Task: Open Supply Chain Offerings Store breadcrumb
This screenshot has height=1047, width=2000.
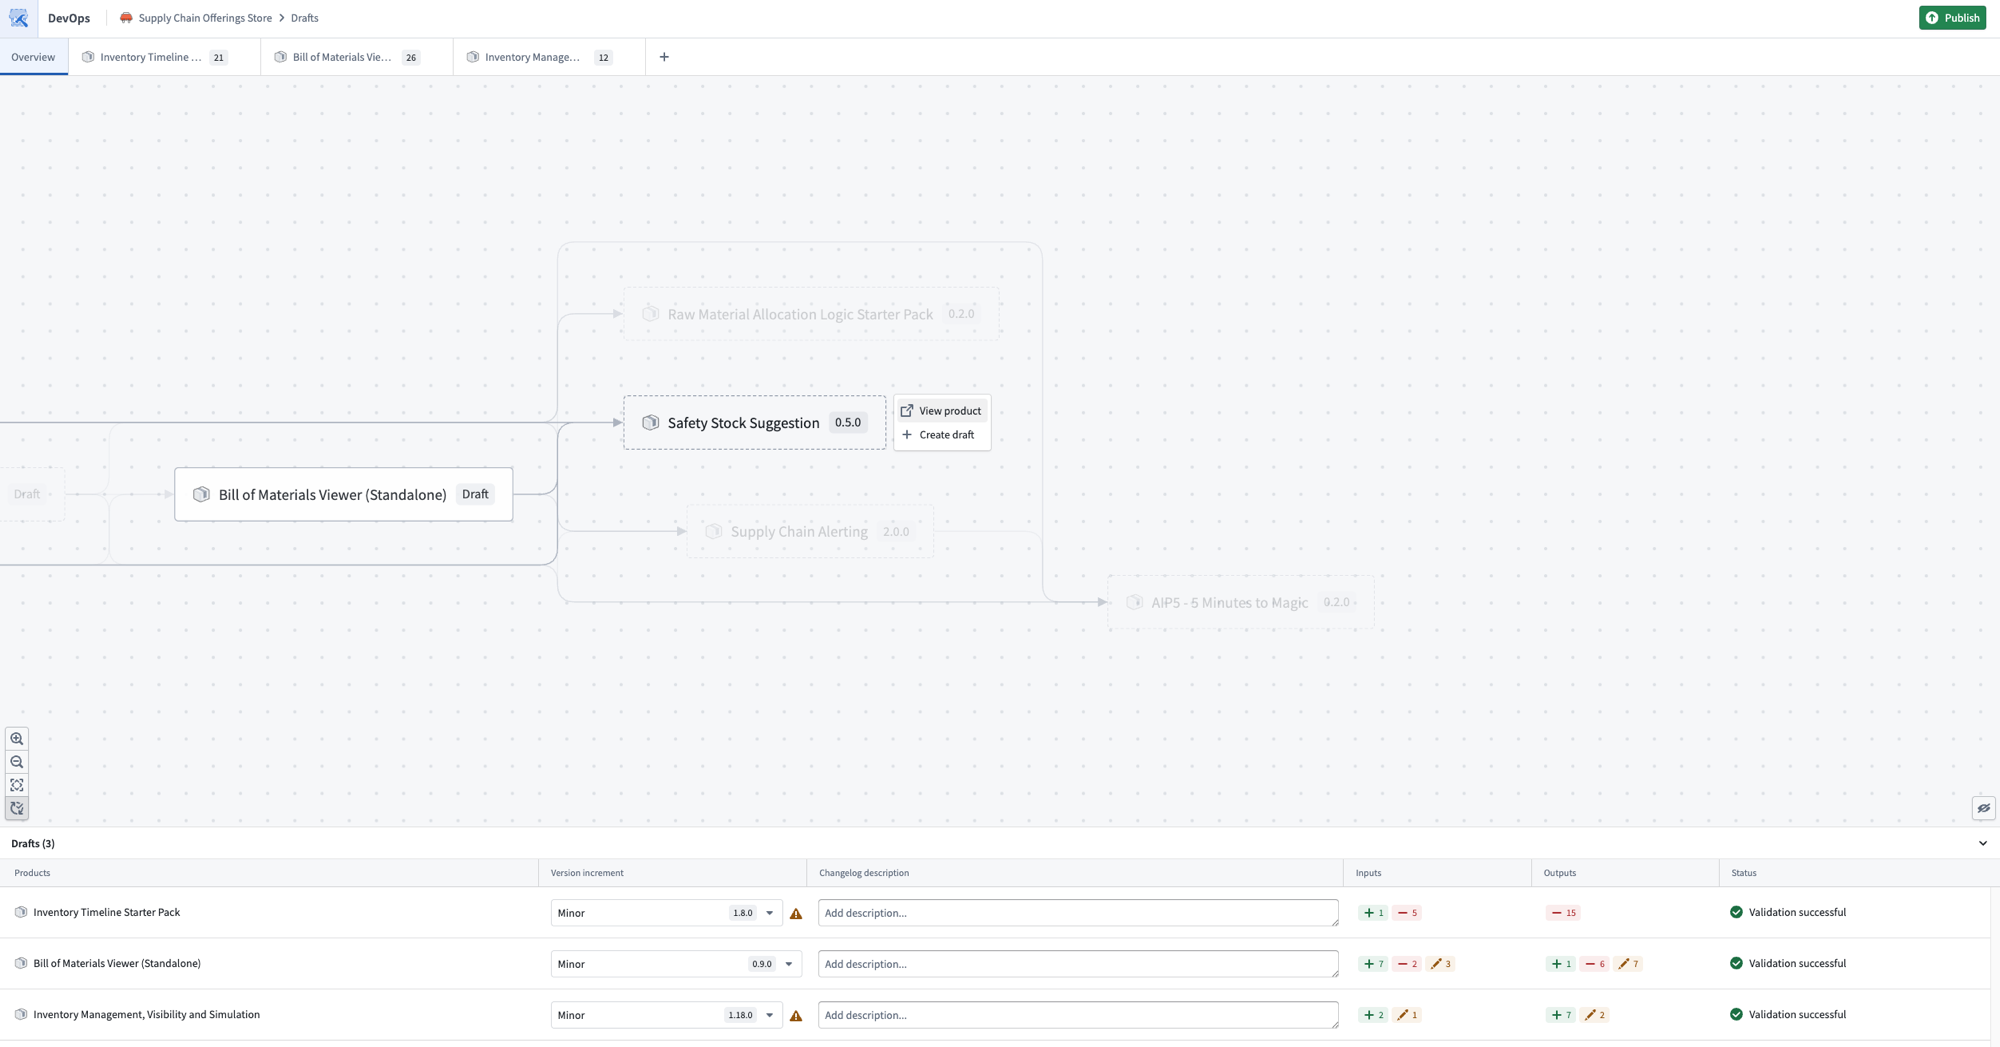Action: click(x=205, y=18)
